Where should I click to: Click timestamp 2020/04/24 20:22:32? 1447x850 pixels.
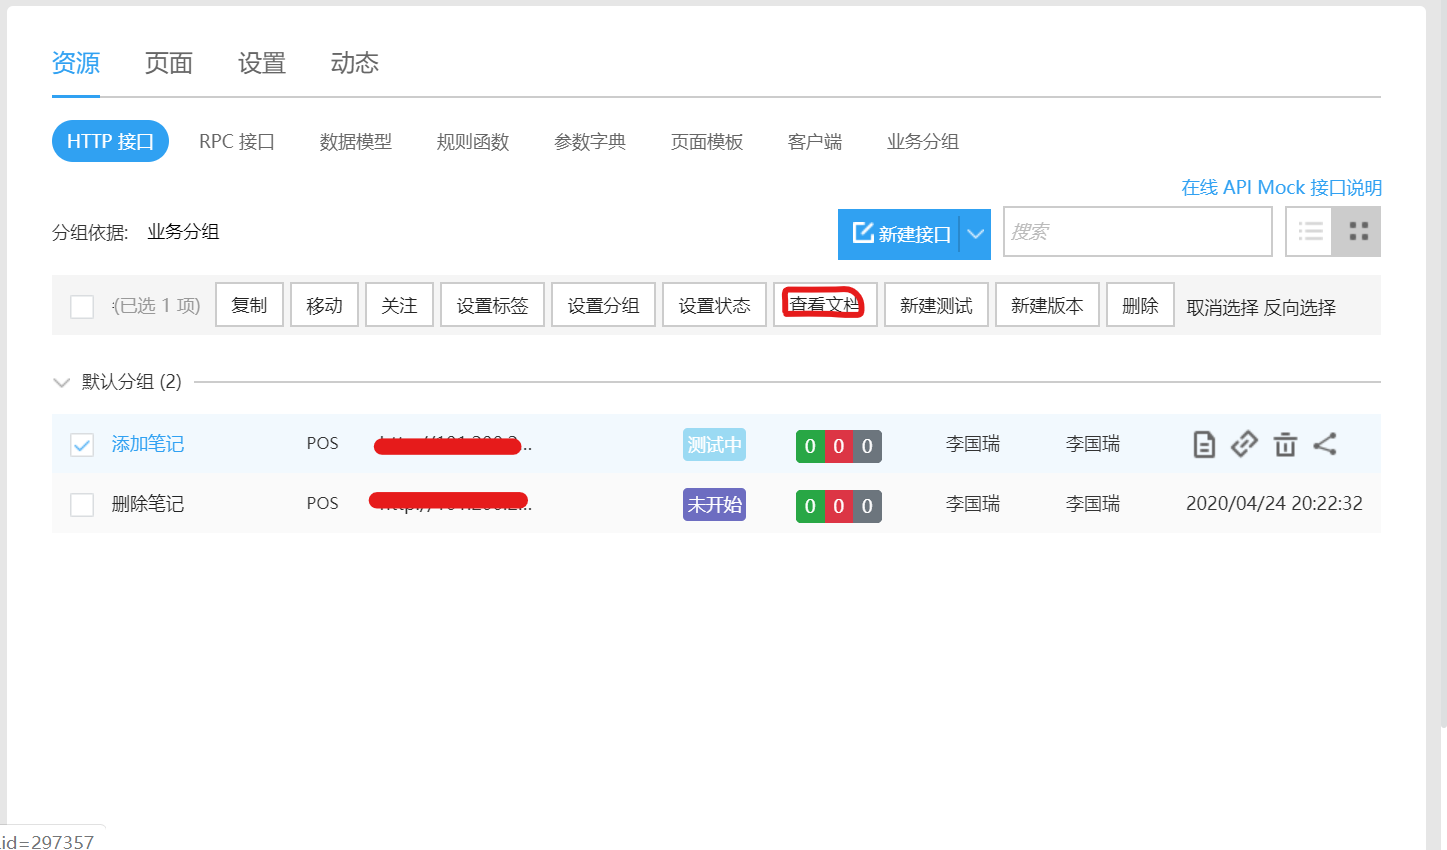[1274, 504]
